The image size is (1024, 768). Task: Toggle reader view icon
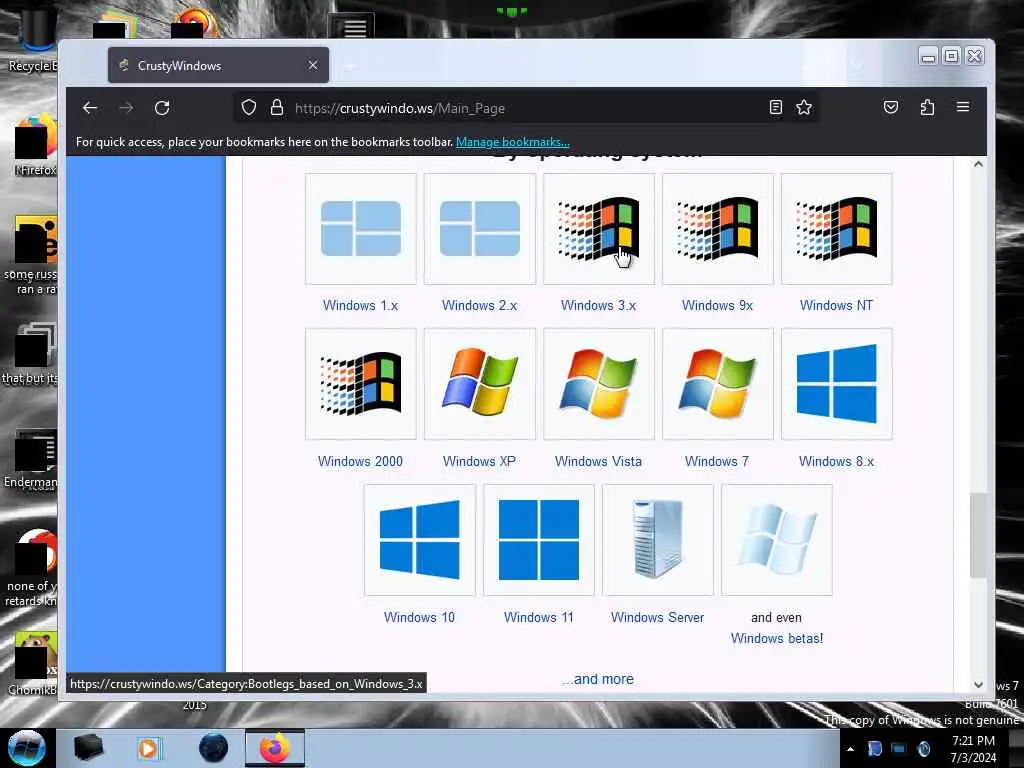coord(776,107)
